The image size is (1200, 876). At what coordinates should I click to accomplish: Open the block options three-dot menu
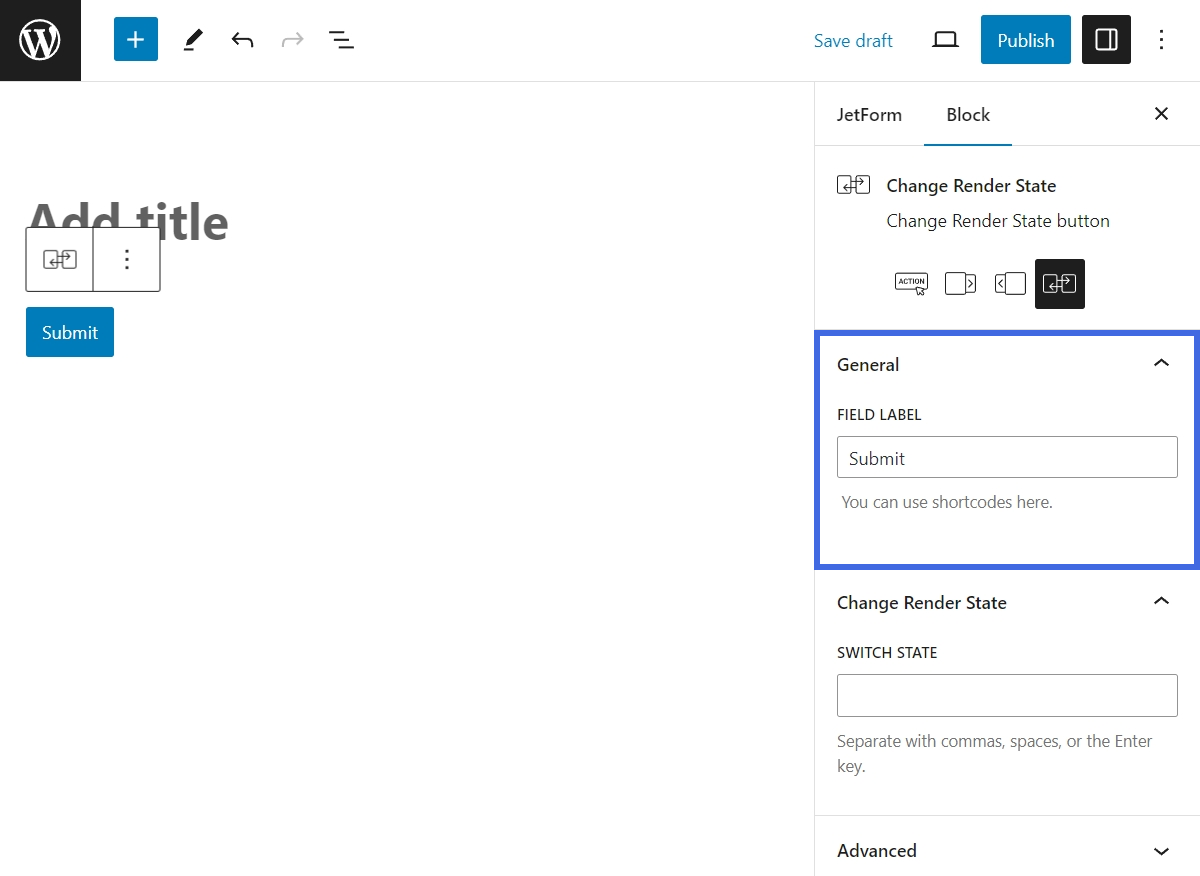(127, 259)
